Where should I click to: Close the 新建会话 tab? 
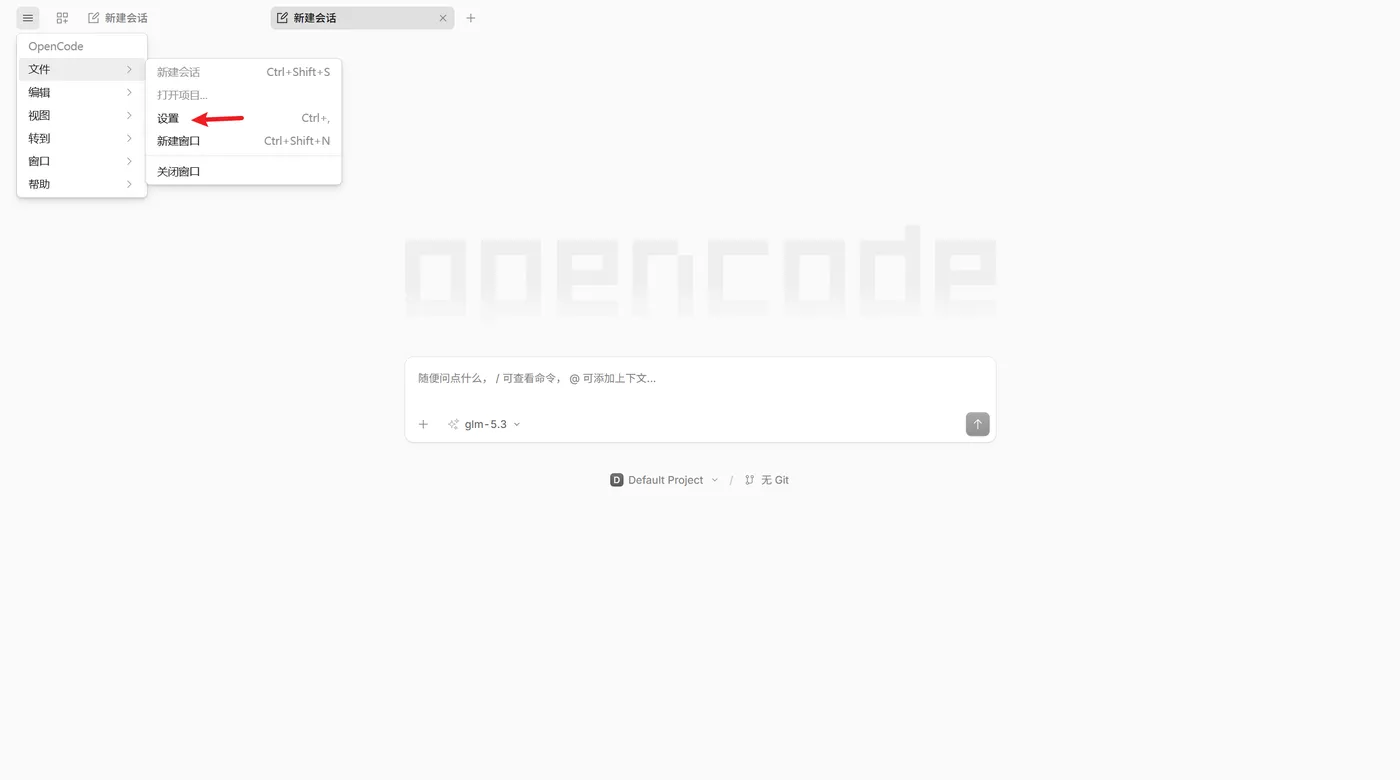[x=443, y=18]
